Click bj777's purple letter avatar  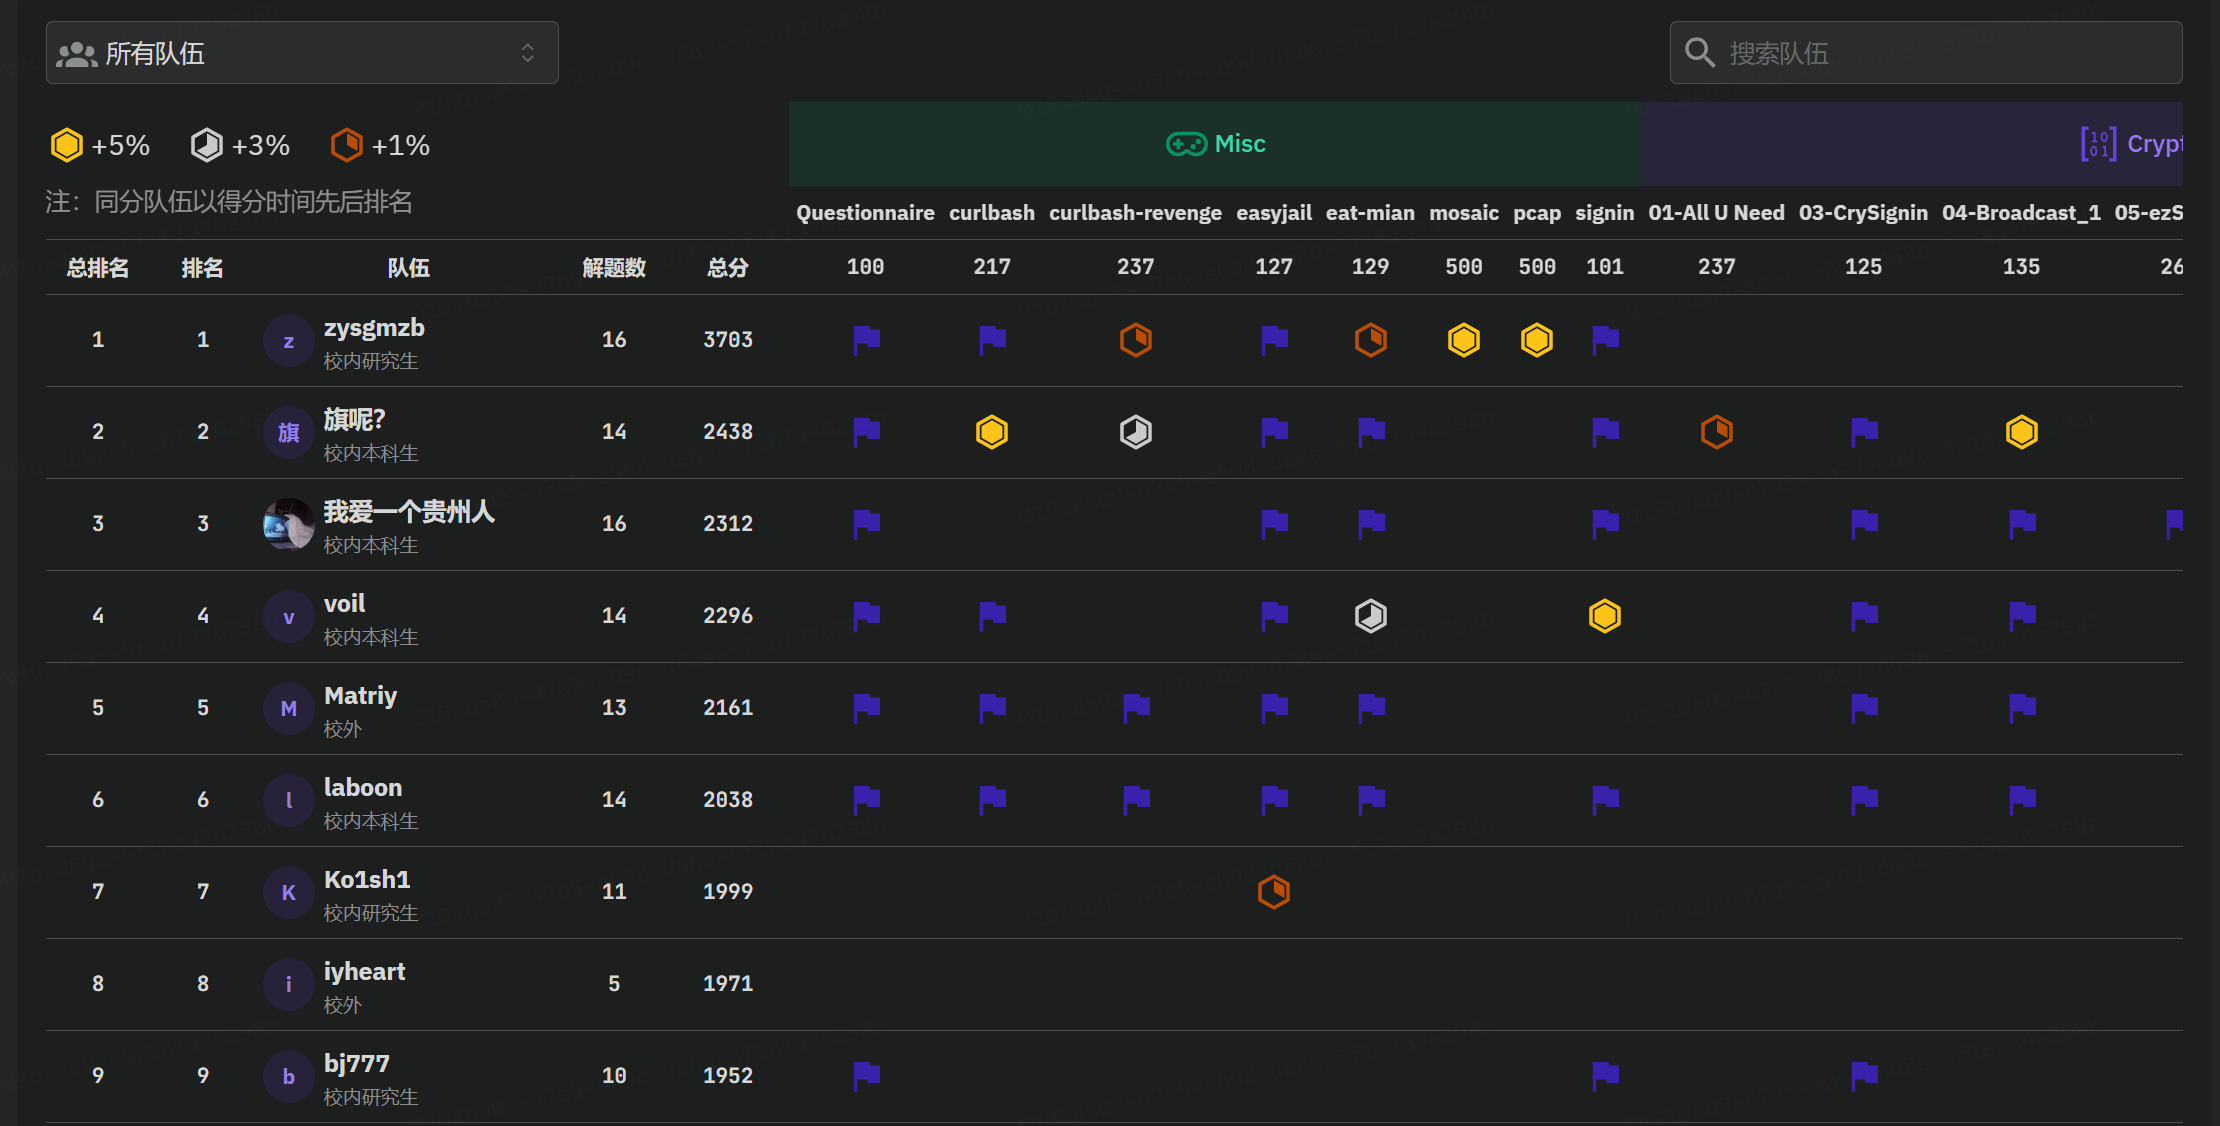pos(288,1076)
